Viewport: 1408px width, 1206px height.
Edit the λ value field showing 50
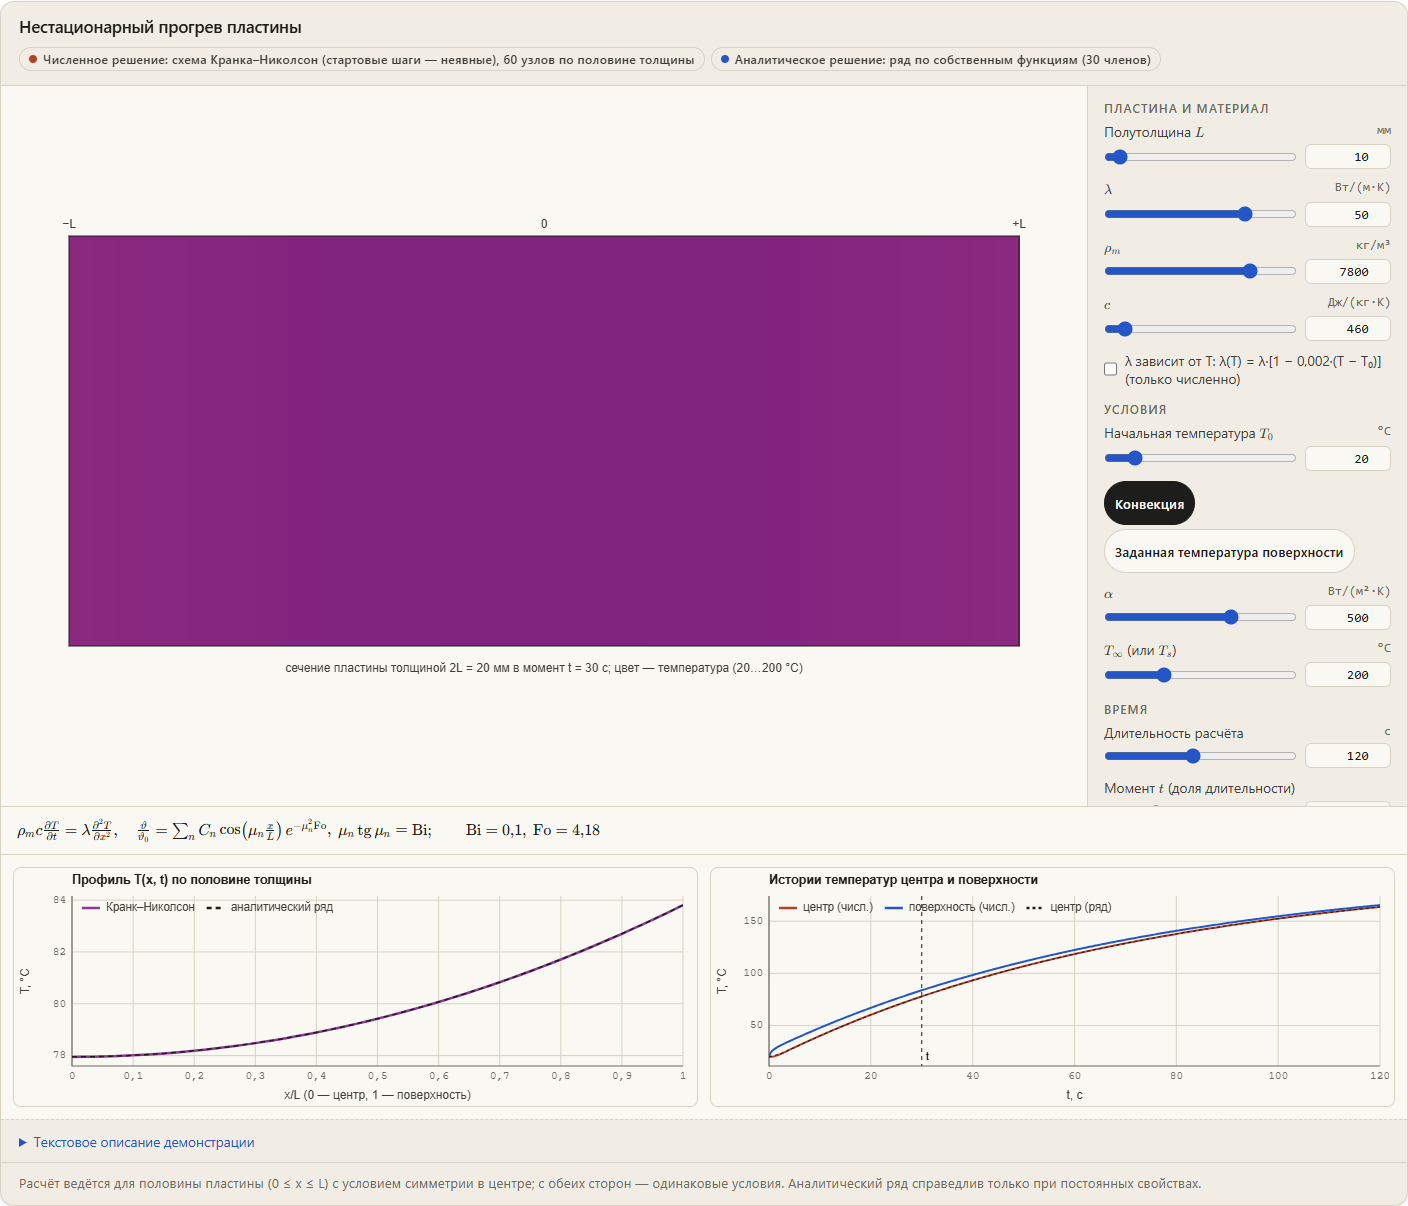1348,214
